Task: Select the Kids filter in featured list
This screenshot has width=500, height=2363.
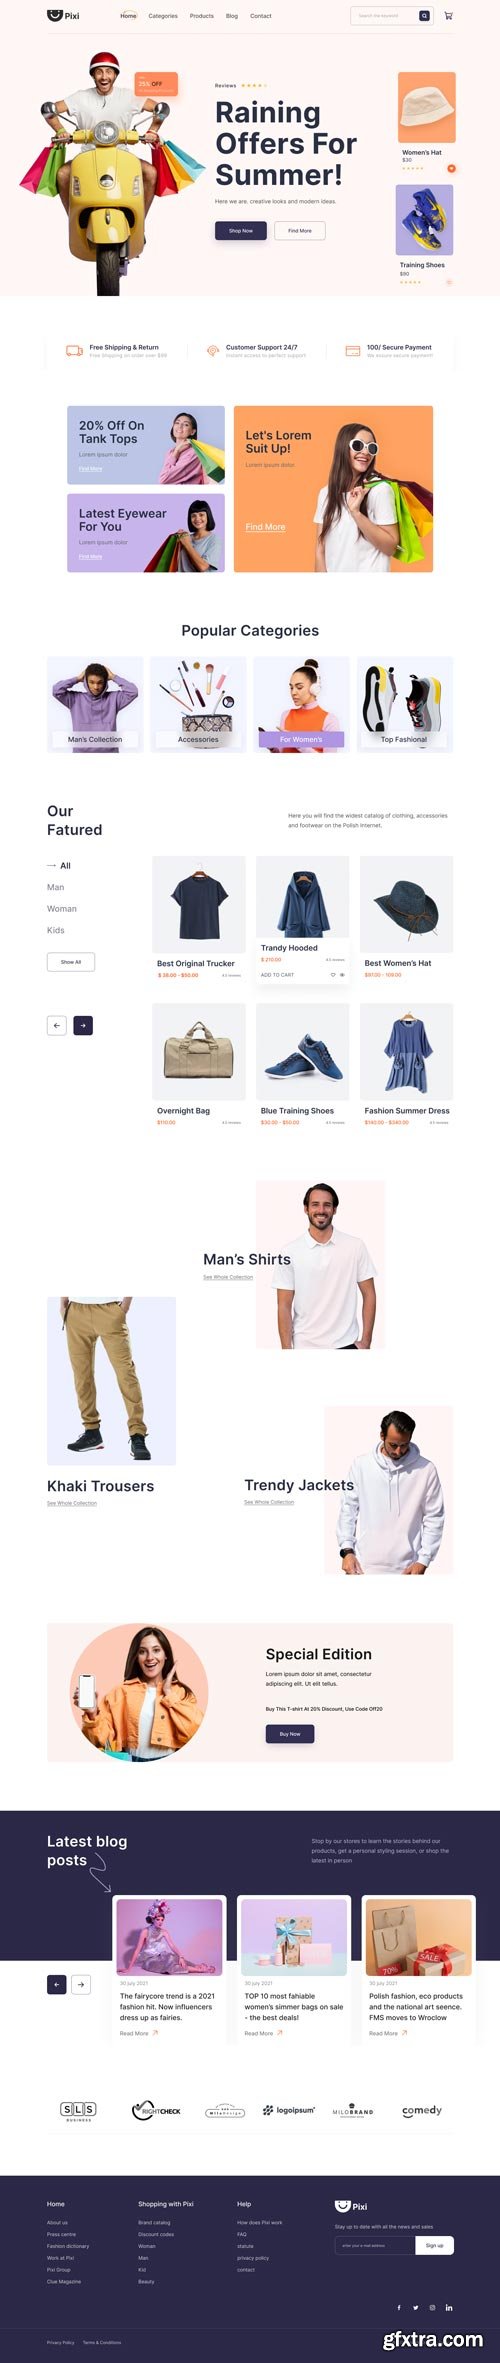Action: [56, 930]
